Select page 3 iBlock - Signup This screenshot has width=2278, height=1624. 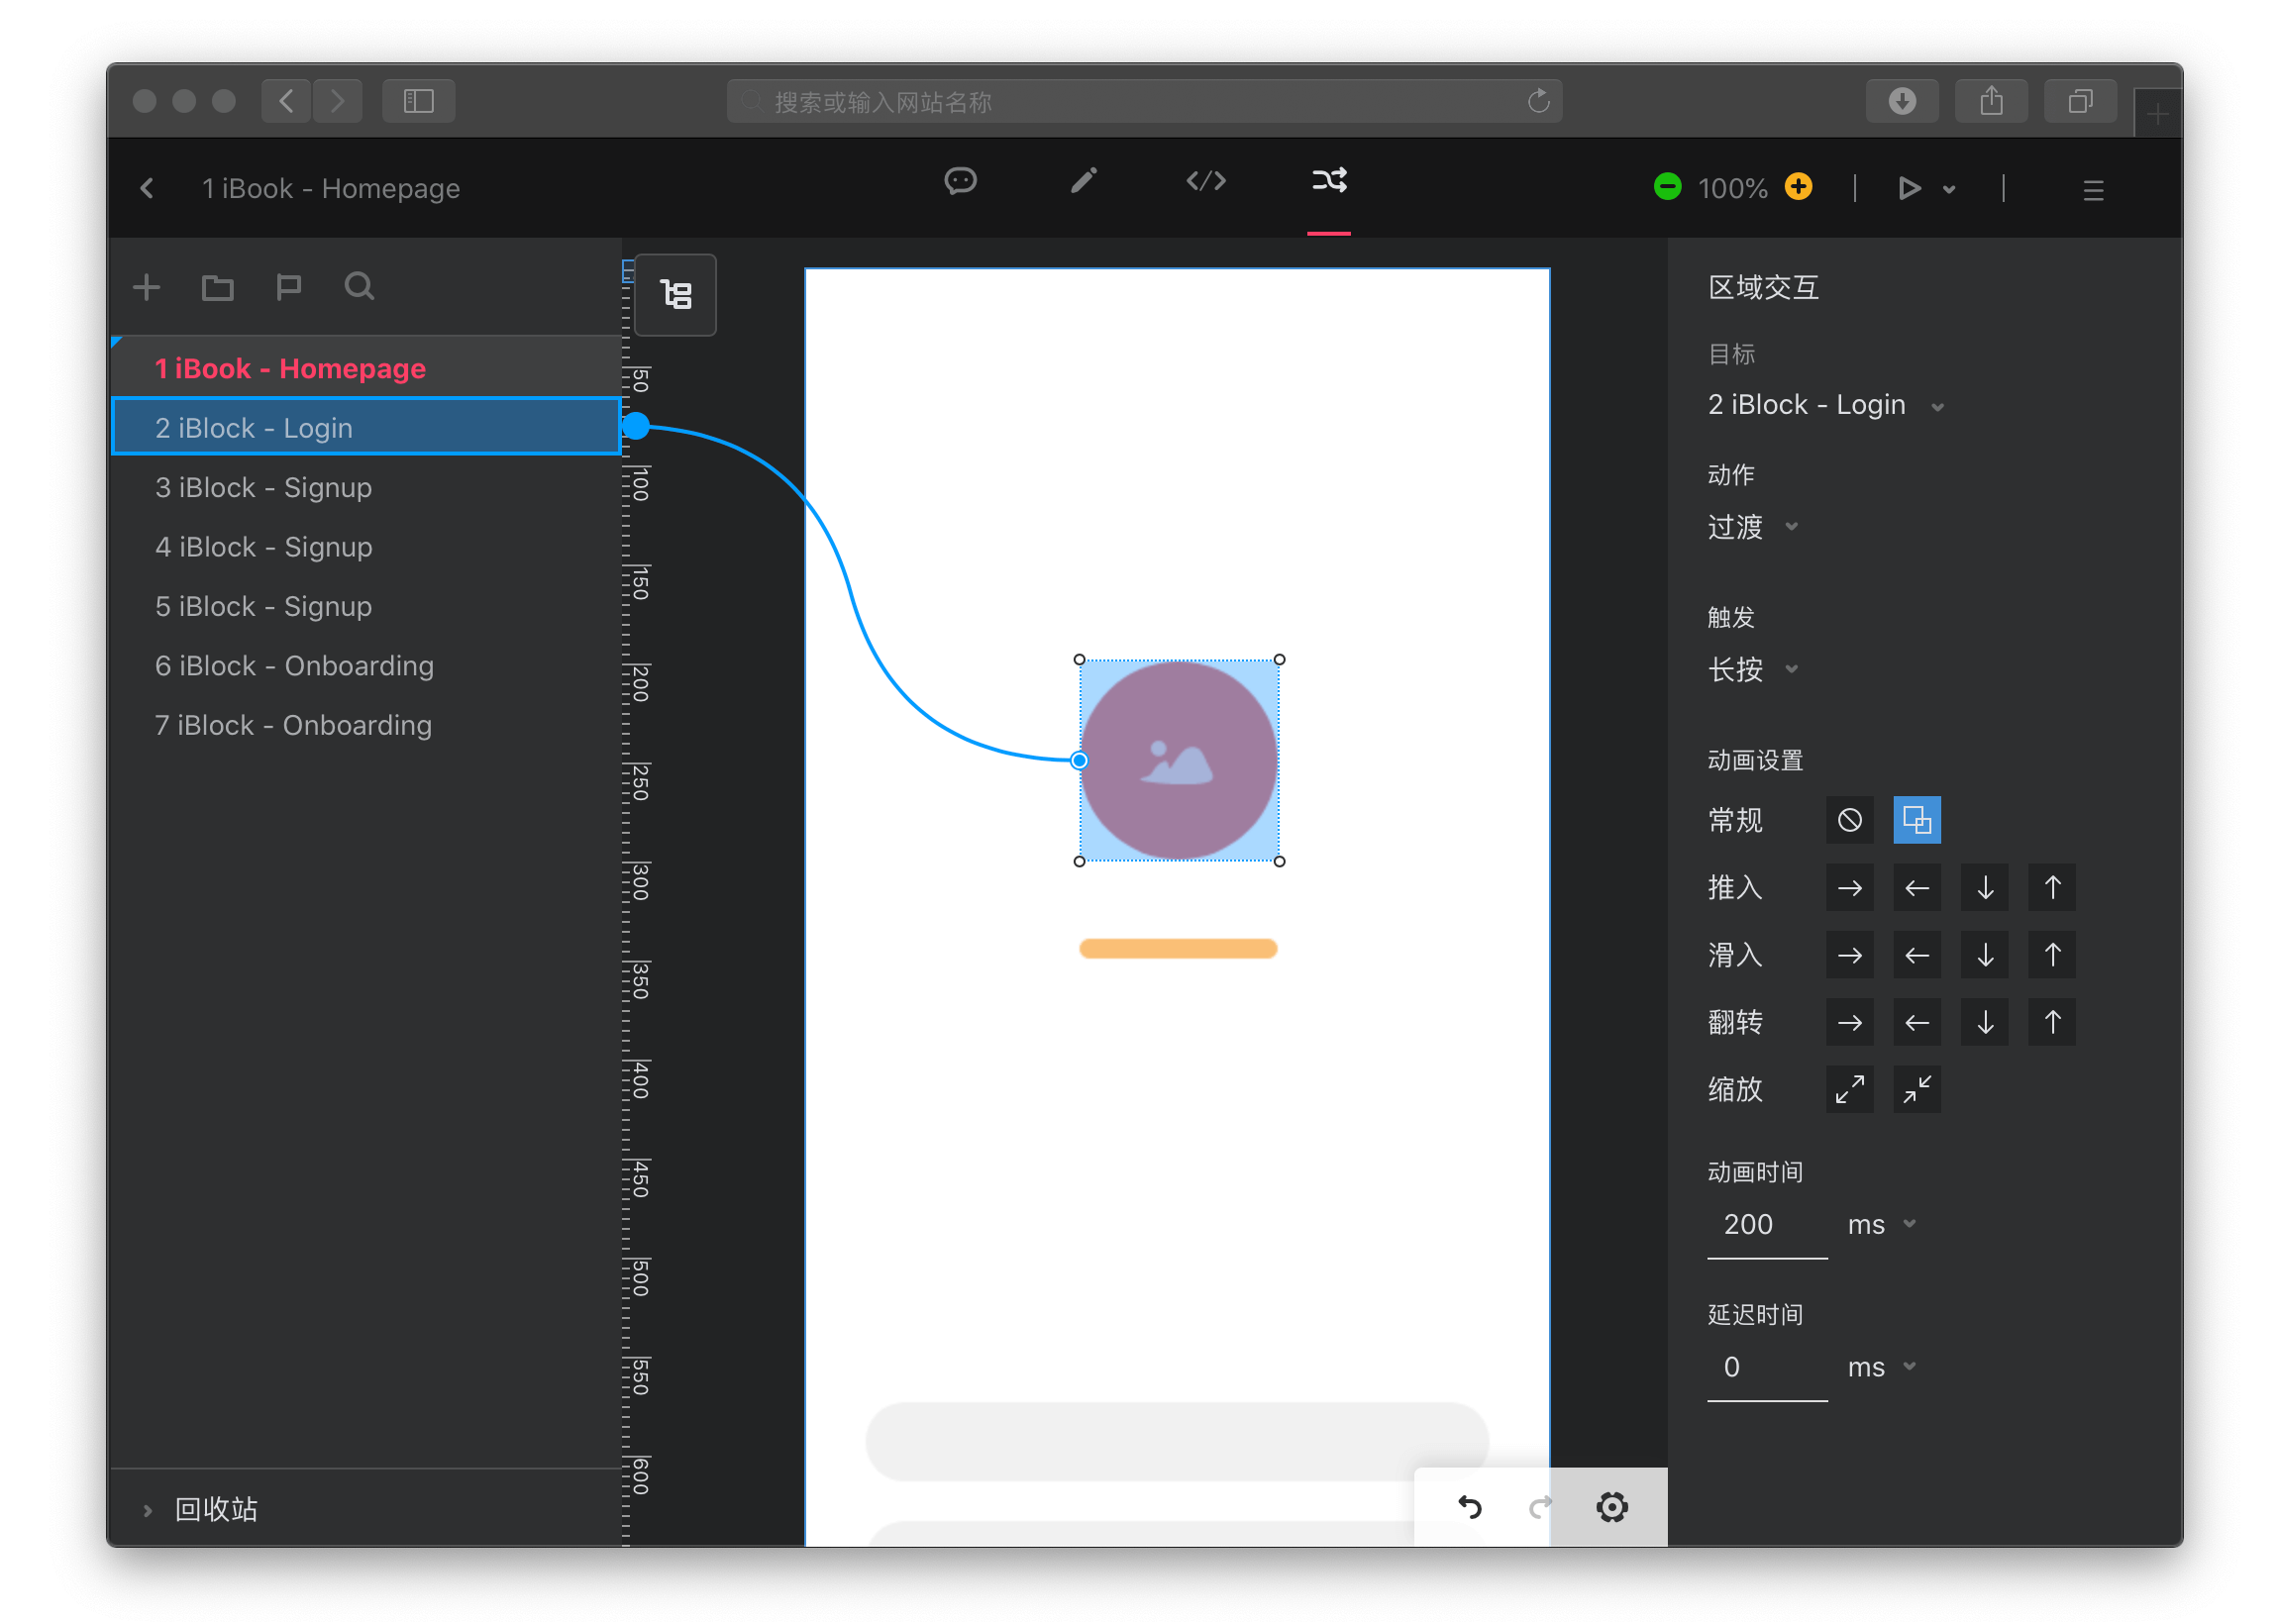pyautogui.click(x=263, y=487)
